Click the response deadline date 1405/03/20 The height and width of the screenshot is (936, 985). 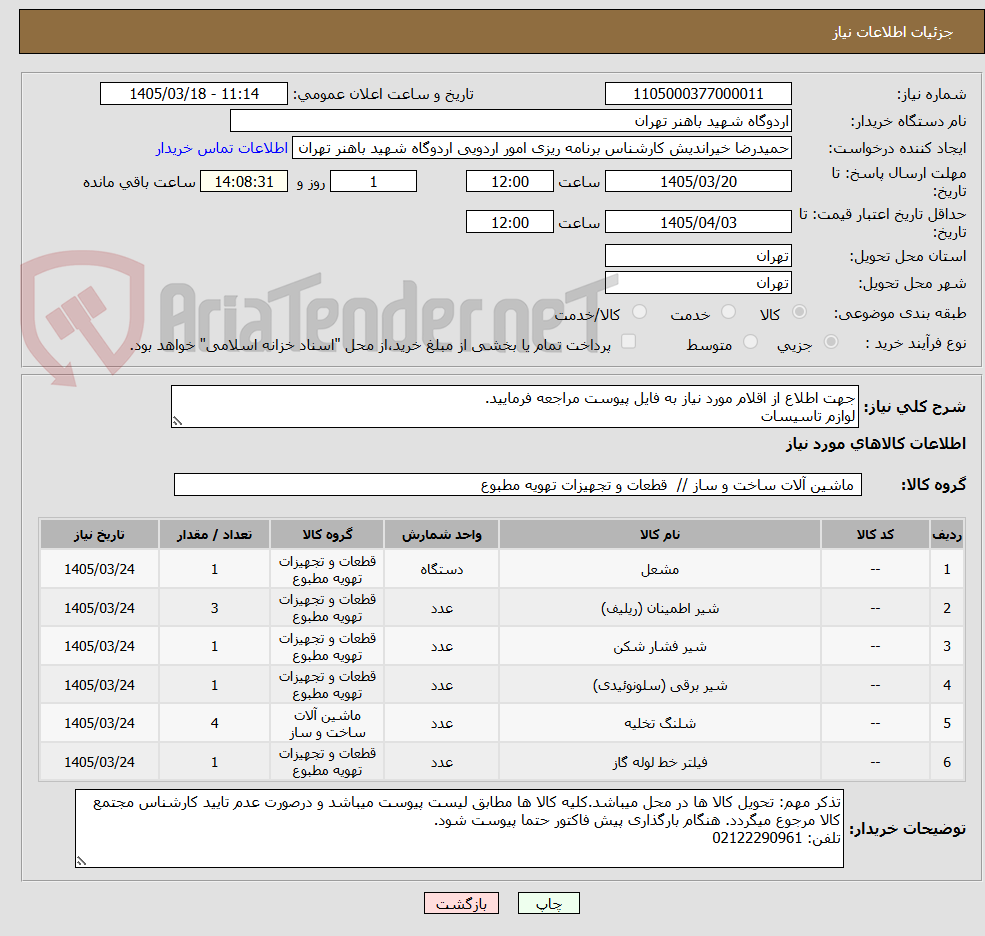[698, 182]
